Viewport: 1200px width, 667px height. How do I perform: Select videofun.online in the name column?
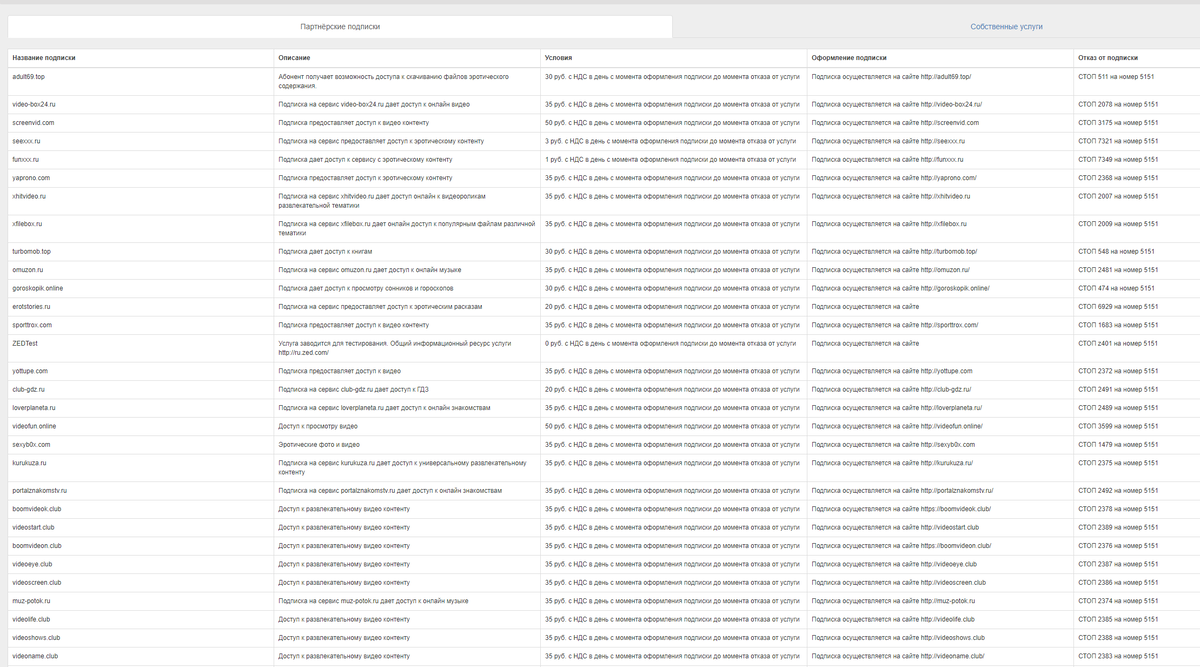(x=34, y=426)
